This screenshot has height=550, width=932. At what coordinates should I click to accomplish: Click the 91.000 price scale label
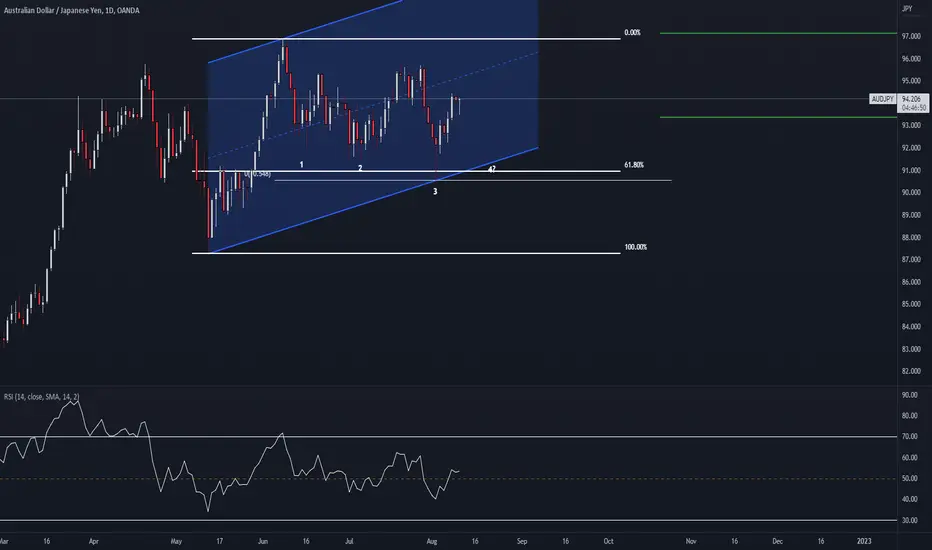click(x=911, y=171)
